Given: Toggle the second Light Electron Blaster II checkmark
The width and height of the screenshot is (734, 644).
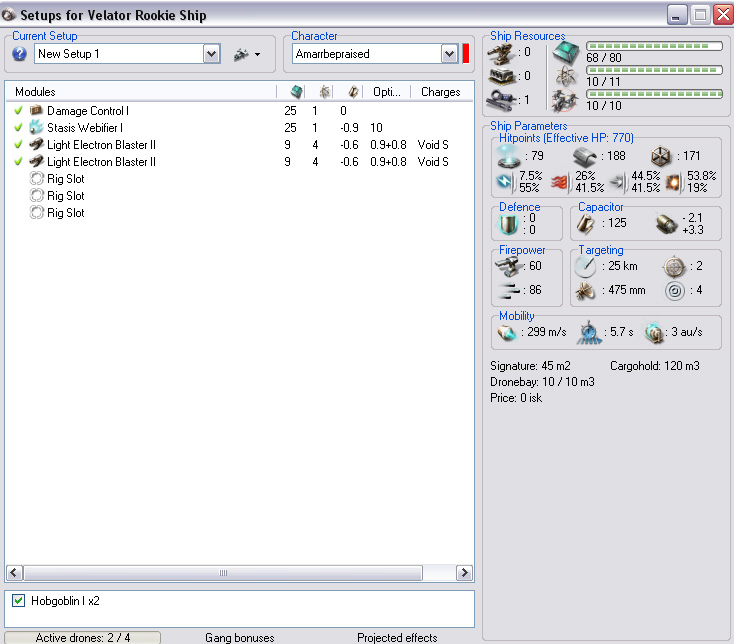Looking at the screenshot, I should (18, 161).
